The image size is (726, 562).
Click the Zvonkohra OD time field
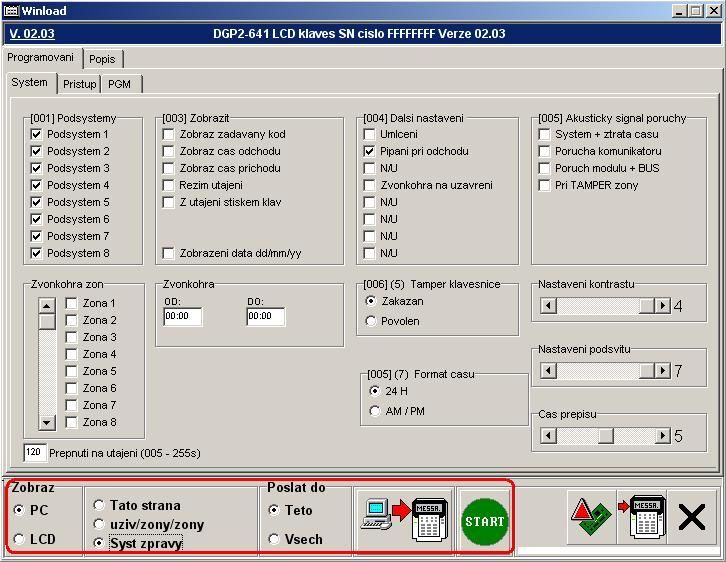(183, 317)
